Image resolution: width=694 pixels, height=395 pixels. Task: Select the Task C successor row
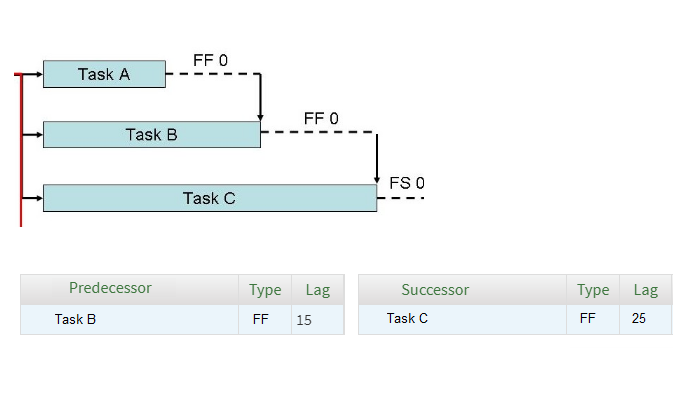pos(515,319)
